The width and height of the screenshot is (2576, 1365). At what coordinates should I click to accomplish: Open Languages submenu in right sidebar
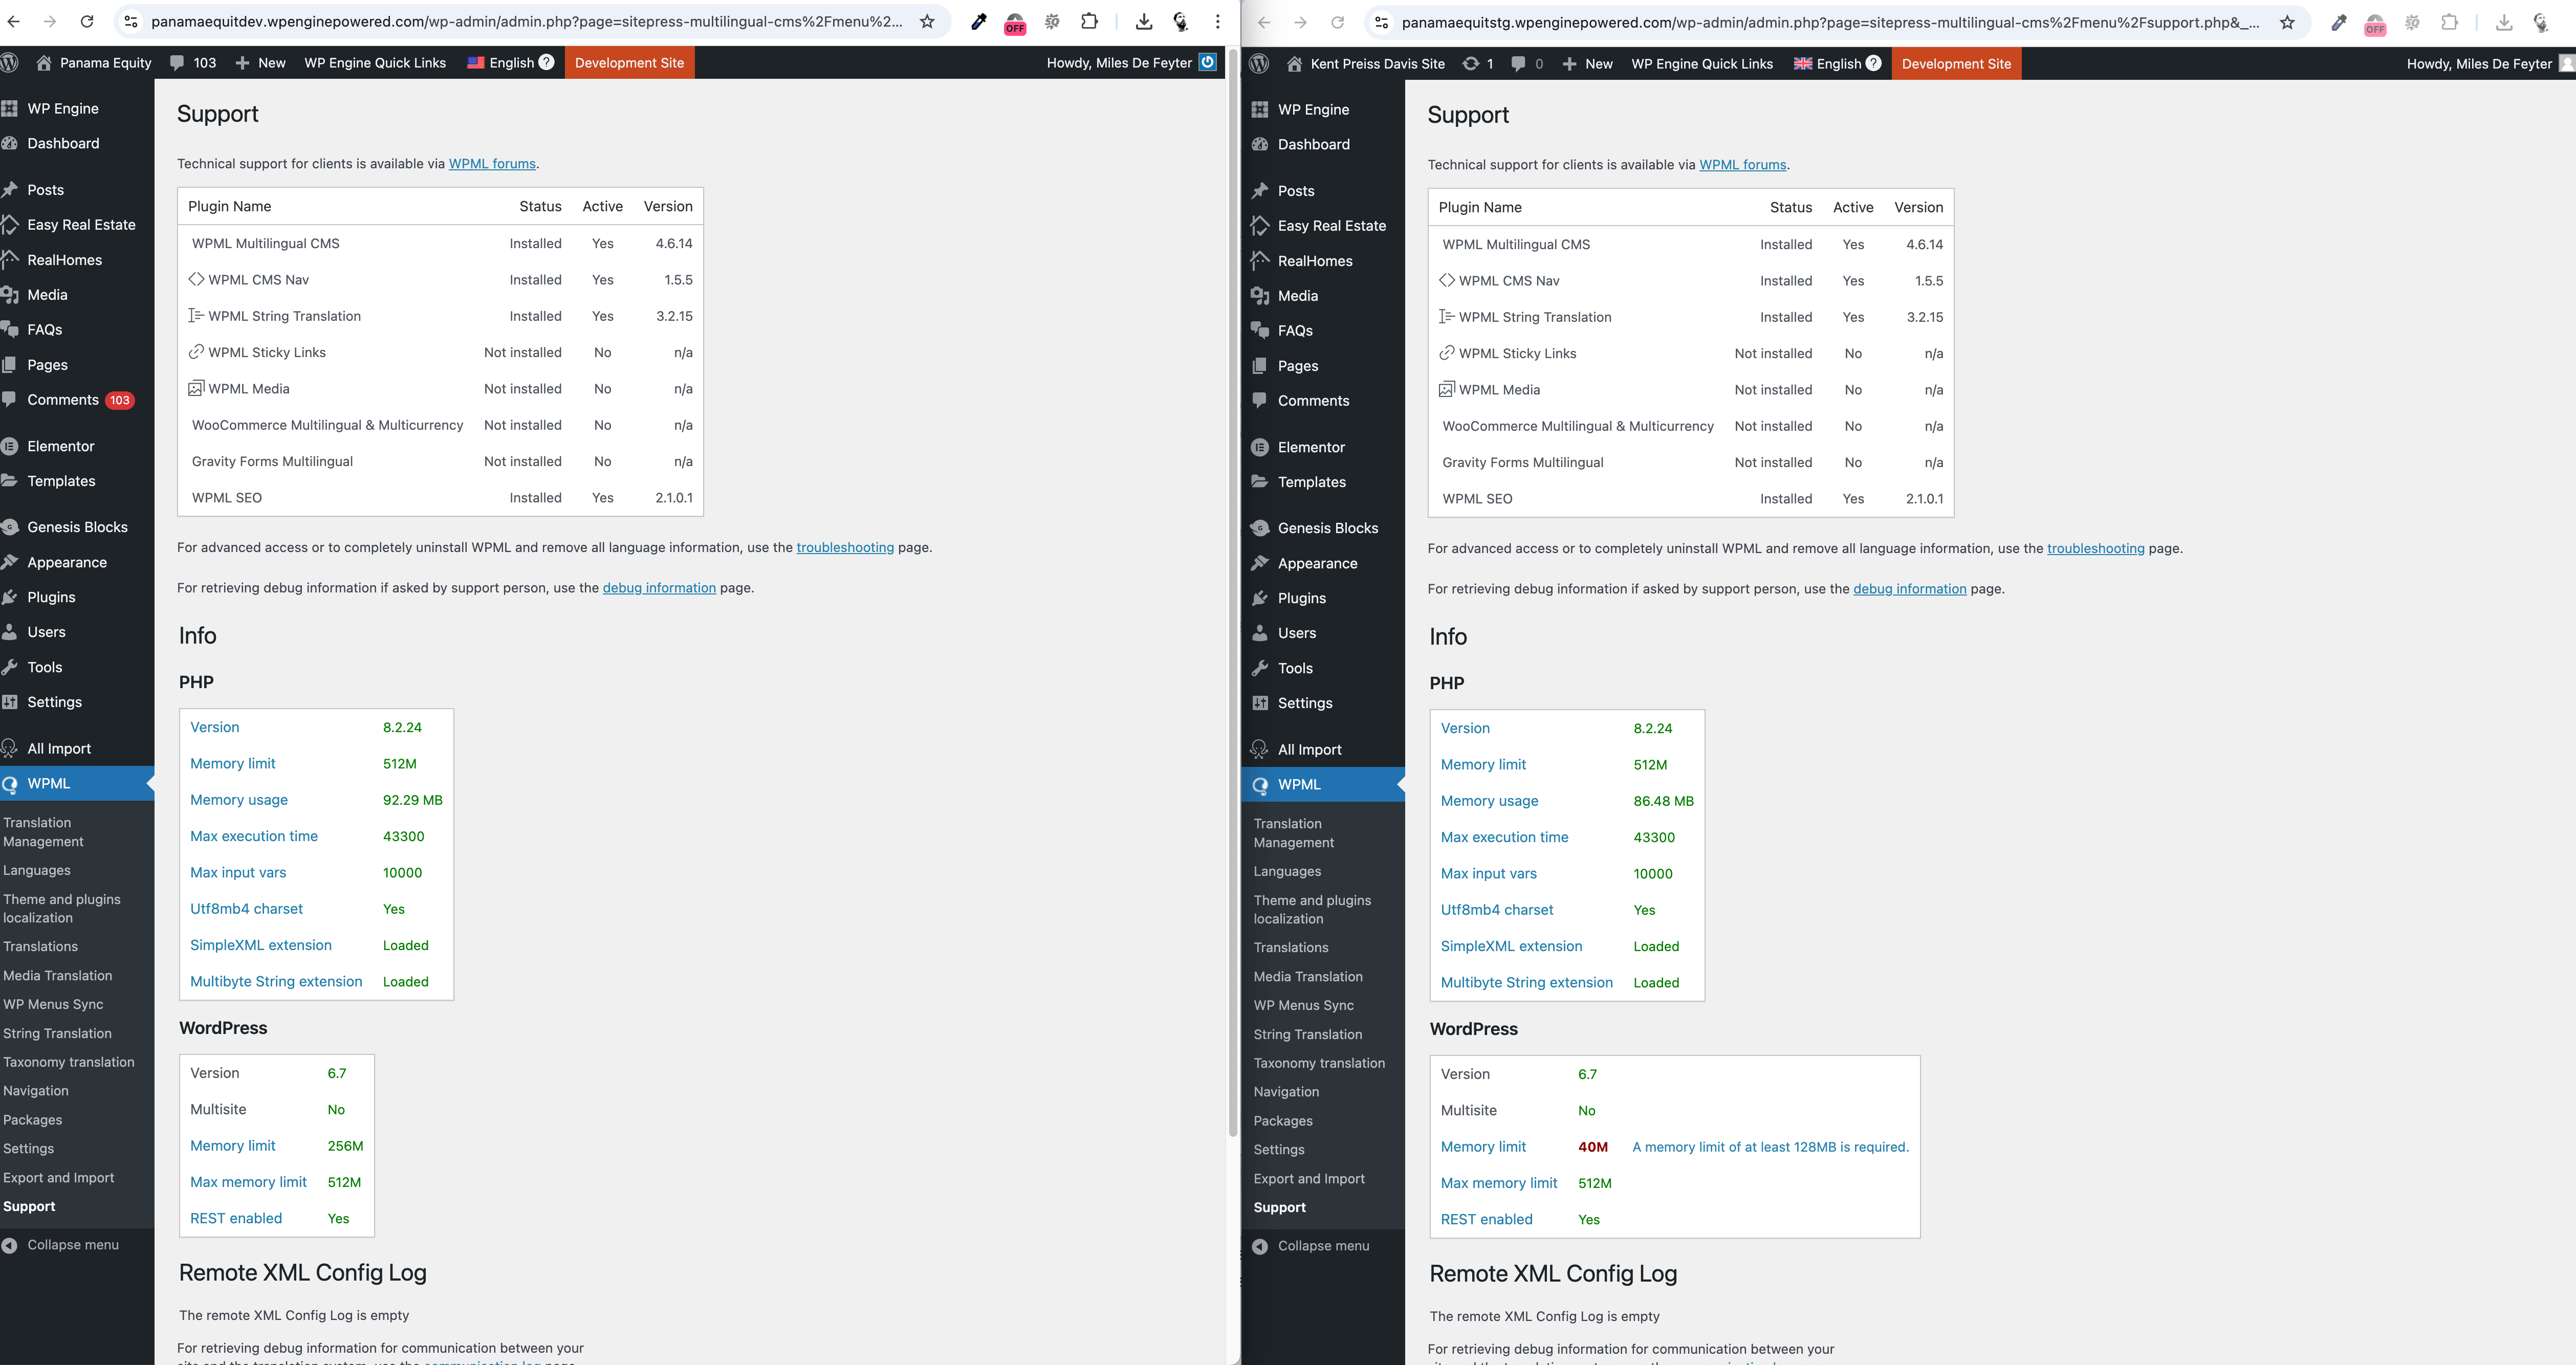[1287, 871]
